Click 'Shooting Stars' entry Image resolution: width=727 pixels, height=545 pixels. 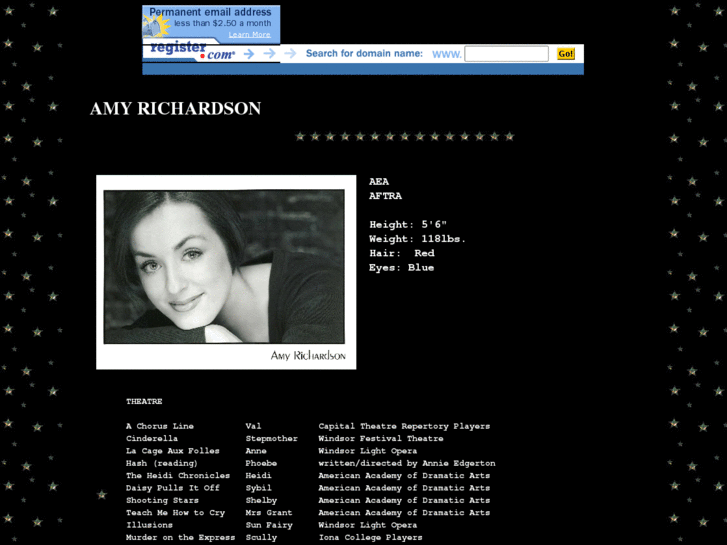[162, 500]
